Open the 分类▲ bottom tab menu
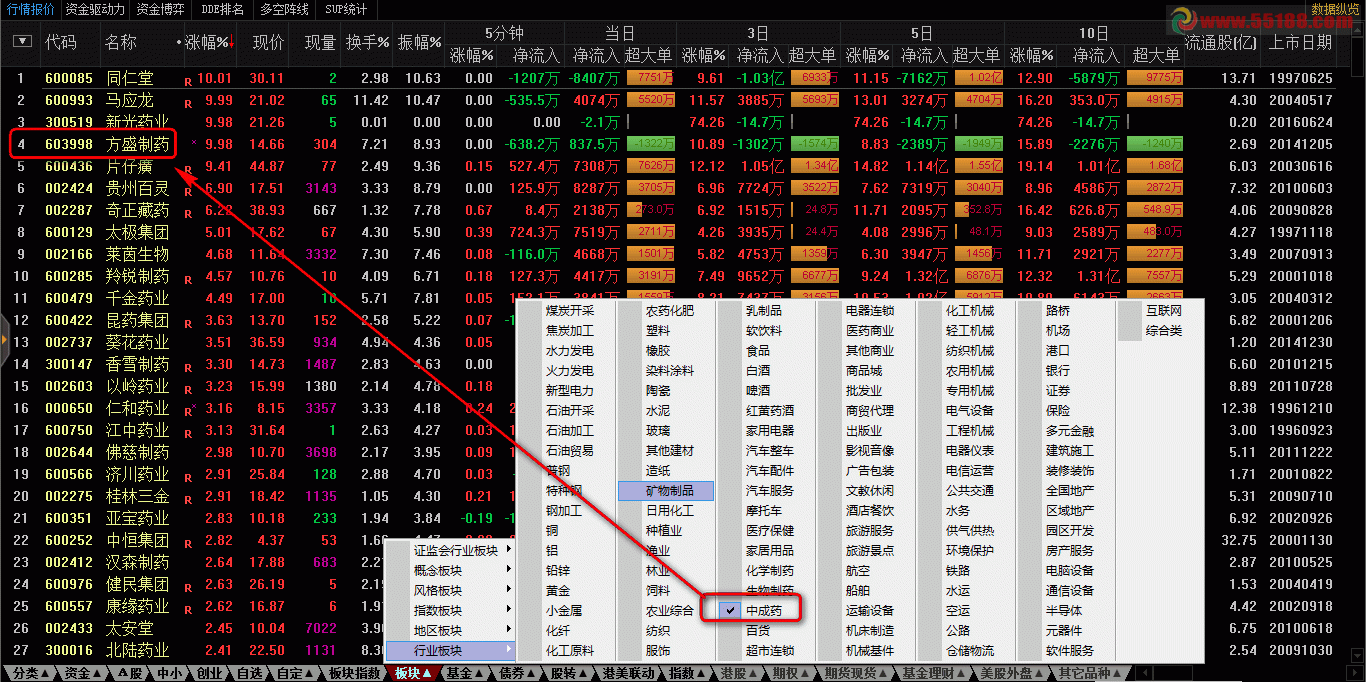 (31, 673)
